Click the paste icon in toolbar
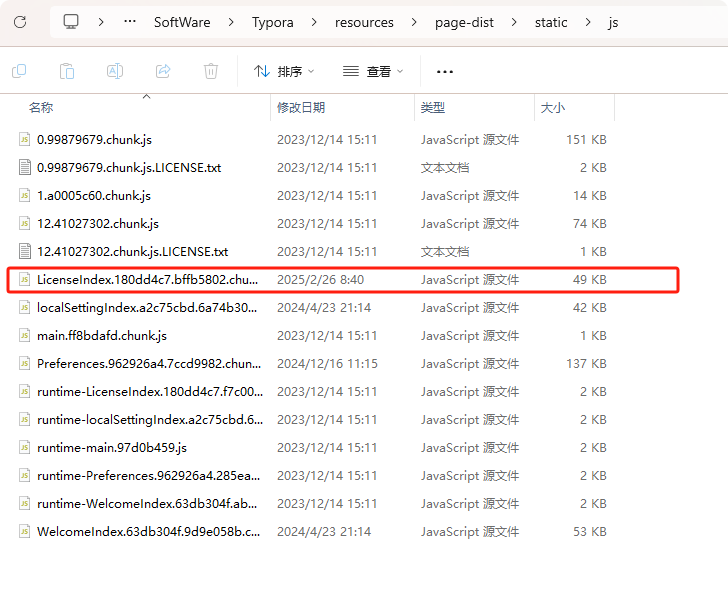Viewport: 728px width, 603px height. coord(67,71)
